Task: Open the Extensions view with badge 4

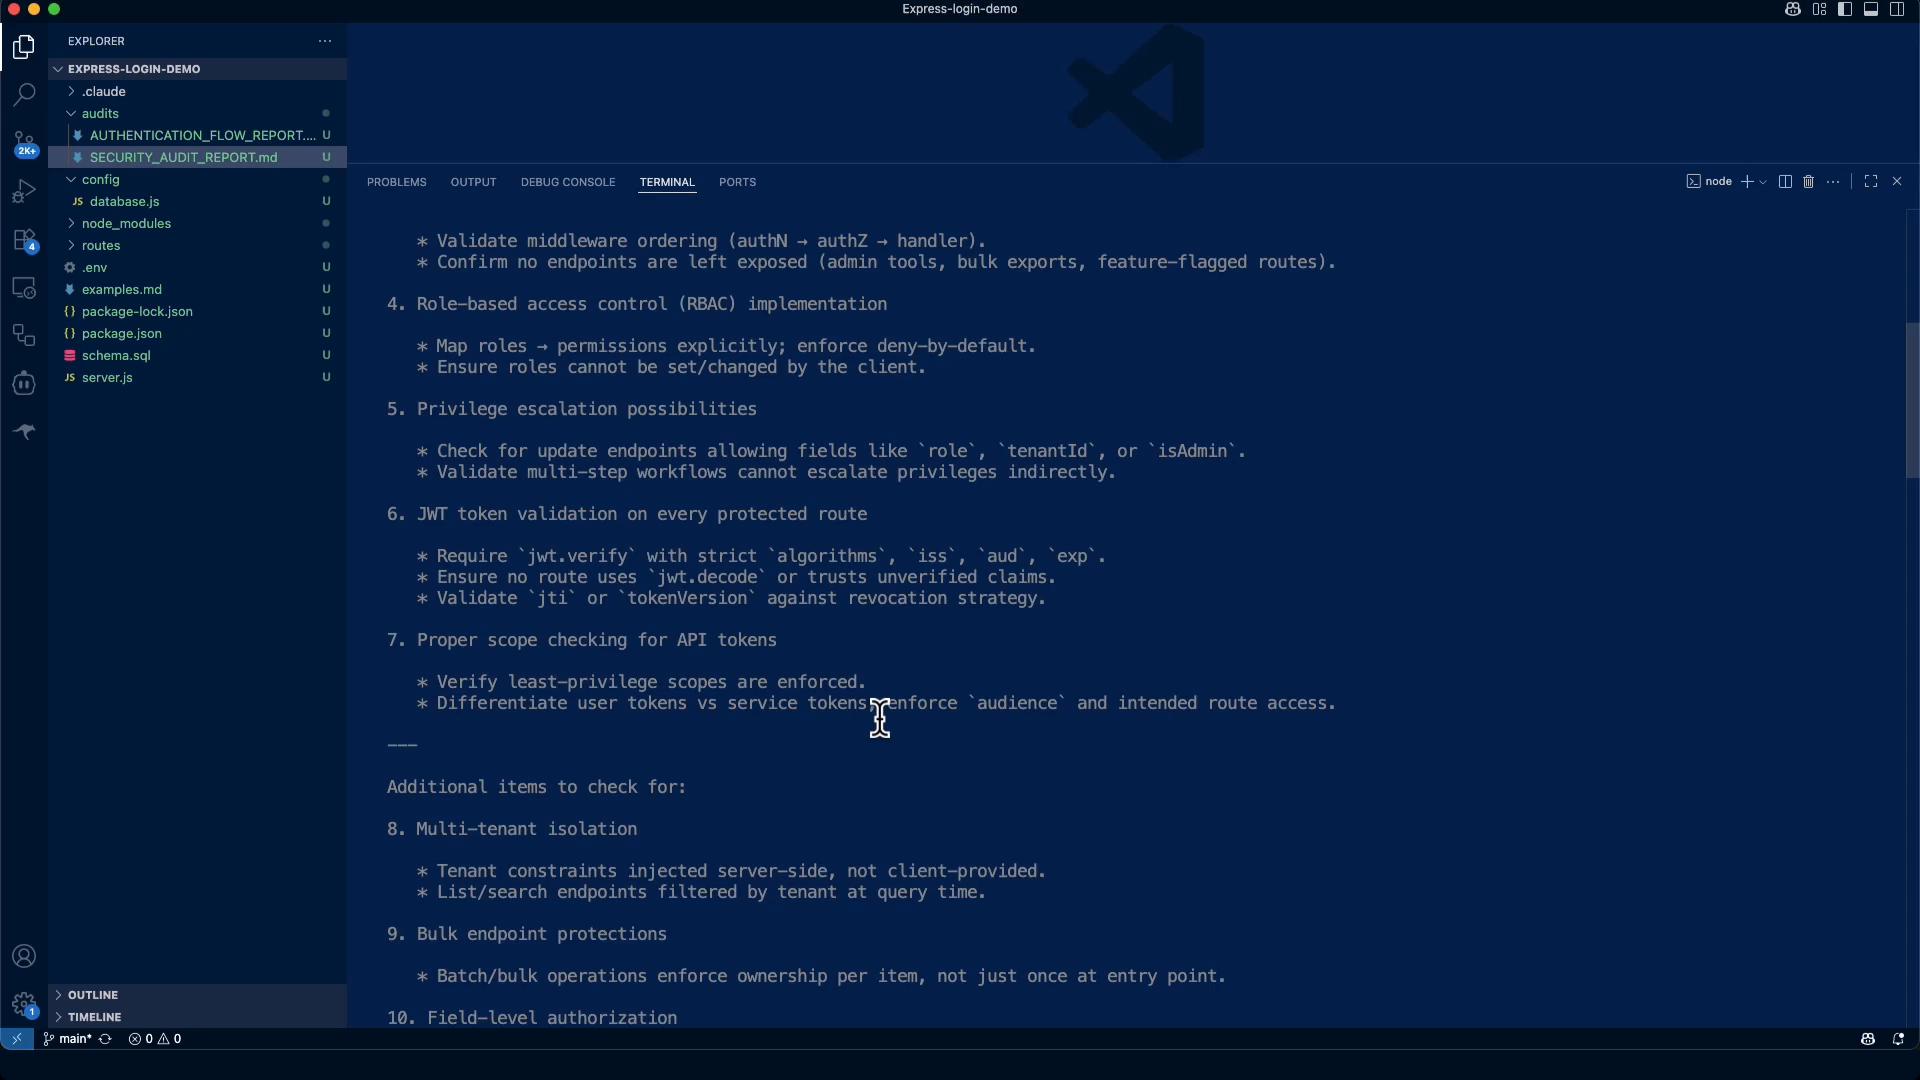Action: pos(24,240)
